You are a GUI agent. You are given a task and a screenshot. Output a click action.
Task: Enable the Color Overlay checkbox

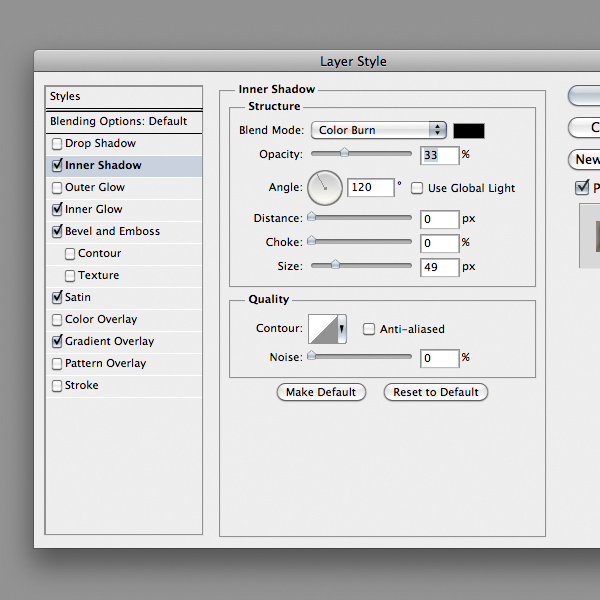57,320
